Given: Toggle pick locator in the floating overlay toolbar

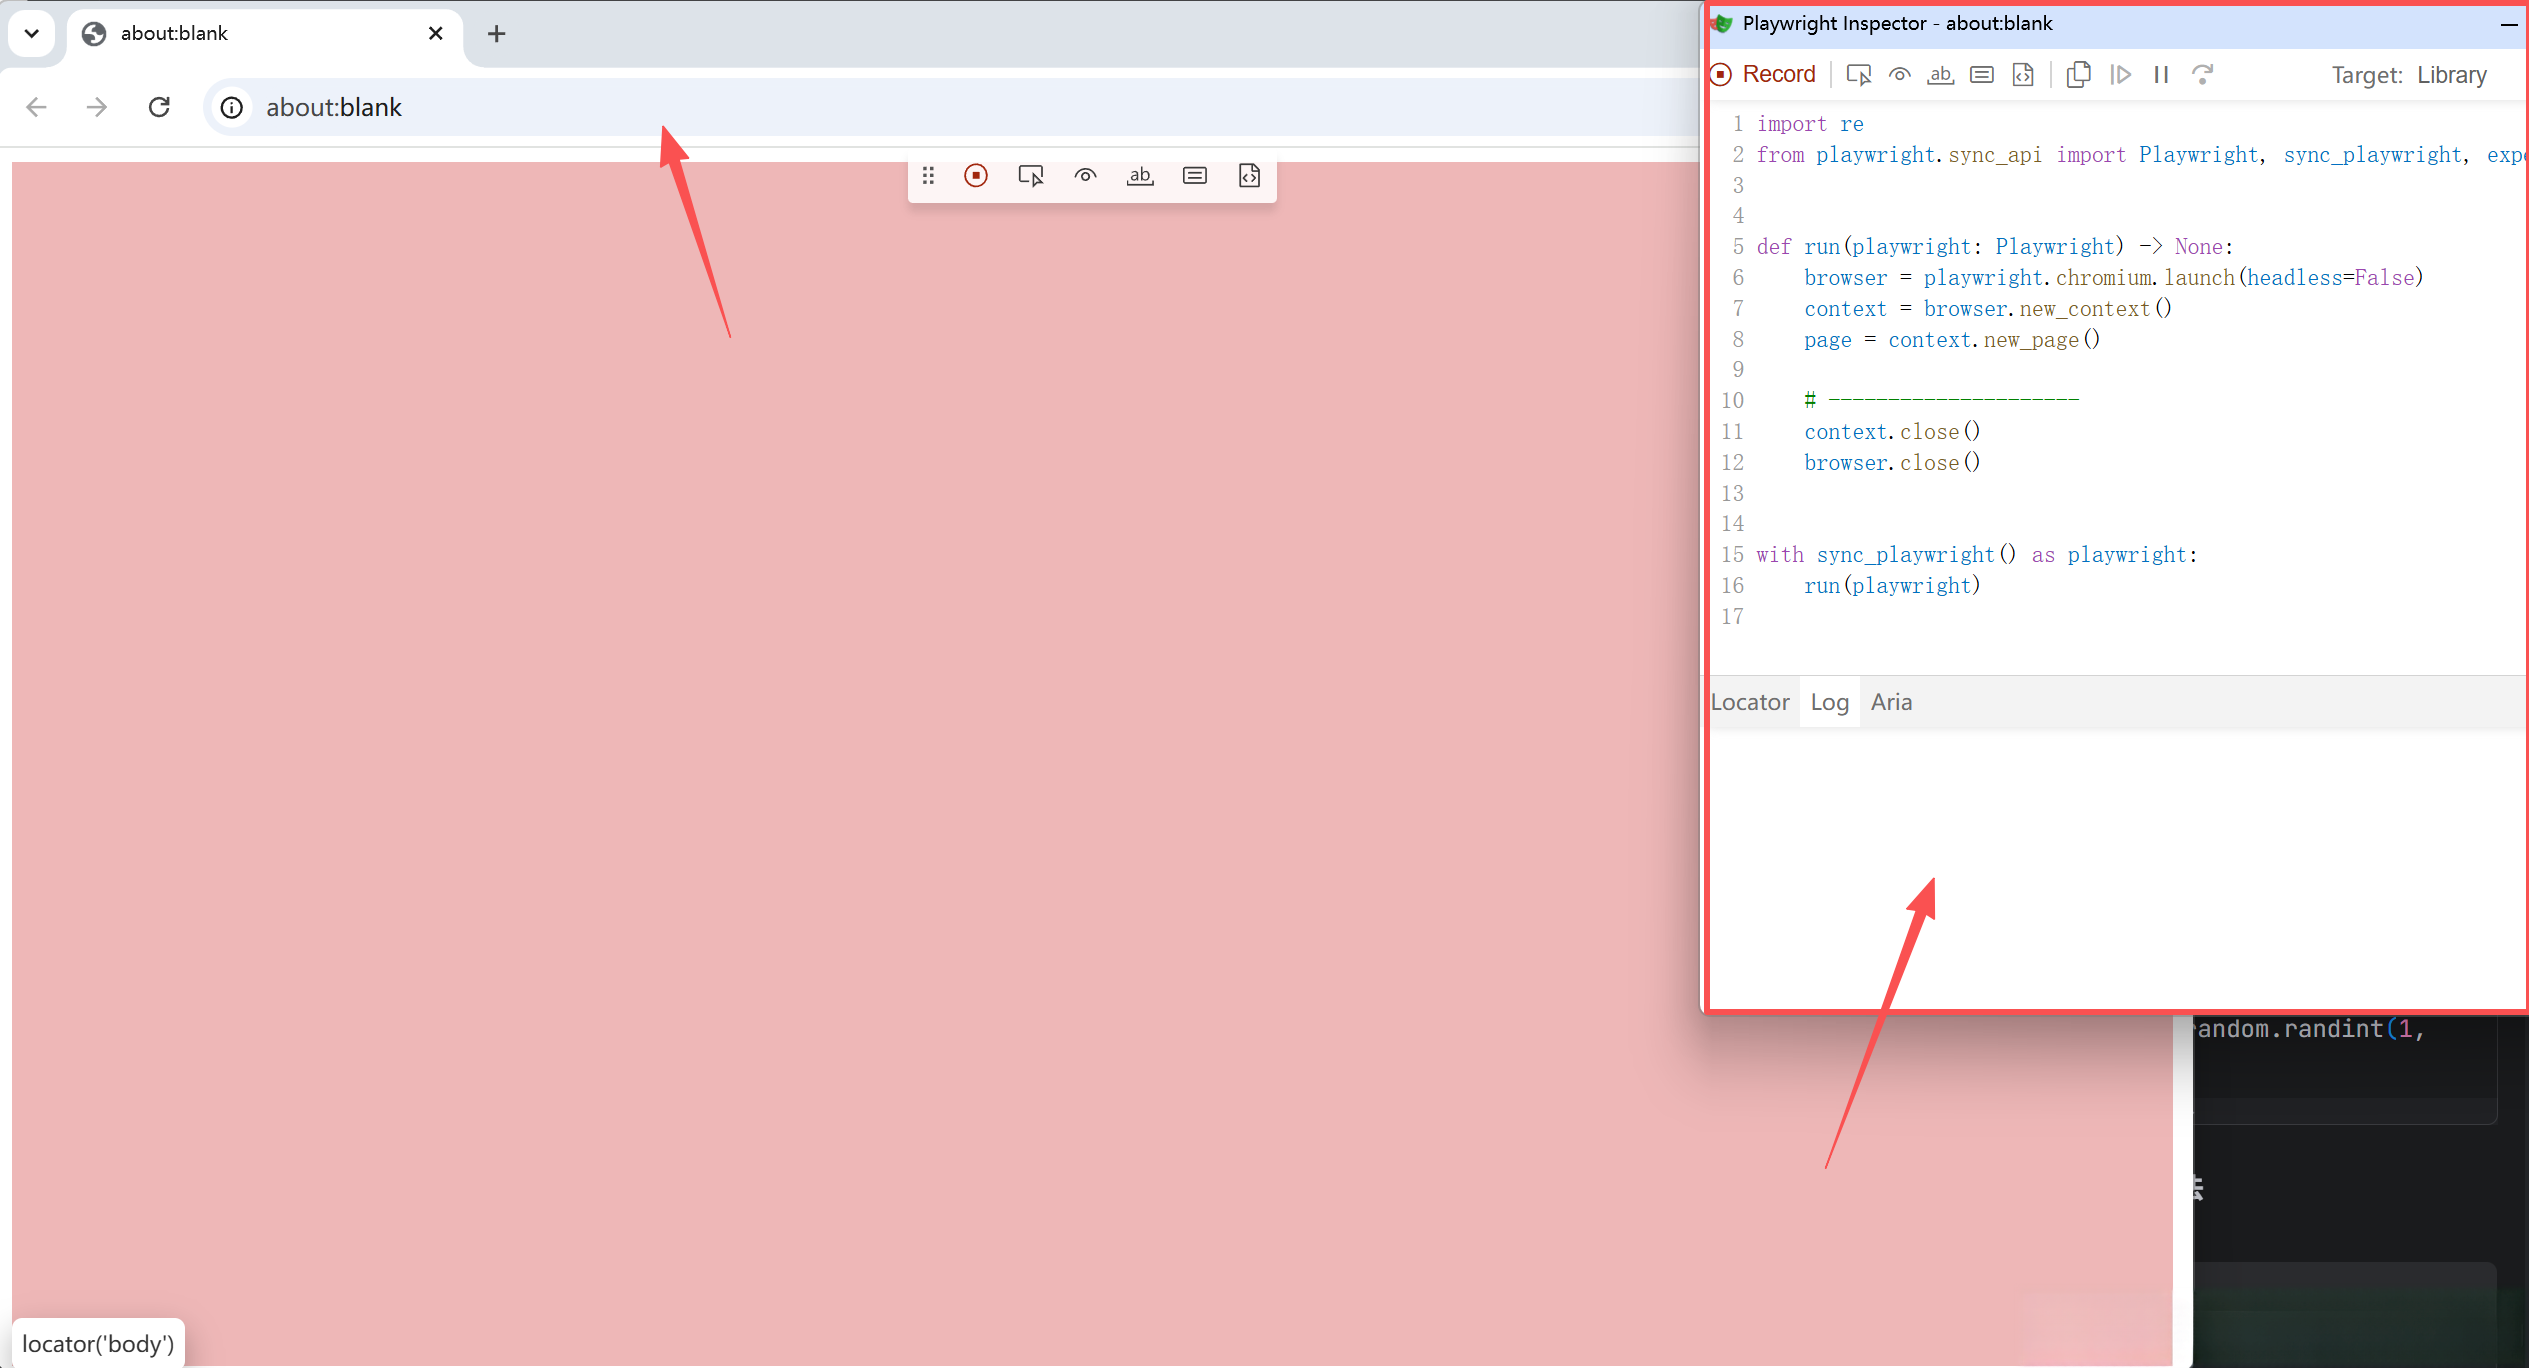Looking at the screenshot, I should [1030, 176].
